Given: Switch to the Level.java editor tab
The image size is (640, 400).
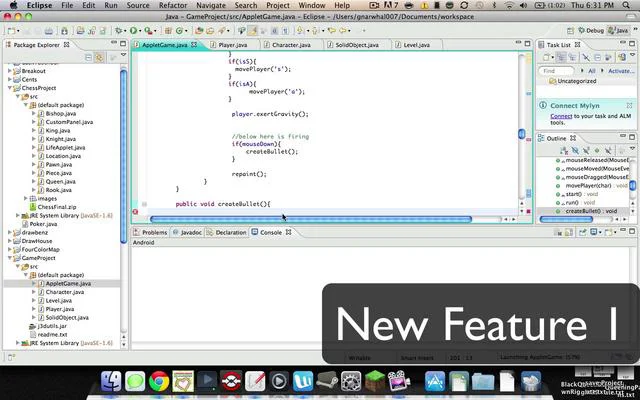Looking at the screenshot, I should (416, 45).
